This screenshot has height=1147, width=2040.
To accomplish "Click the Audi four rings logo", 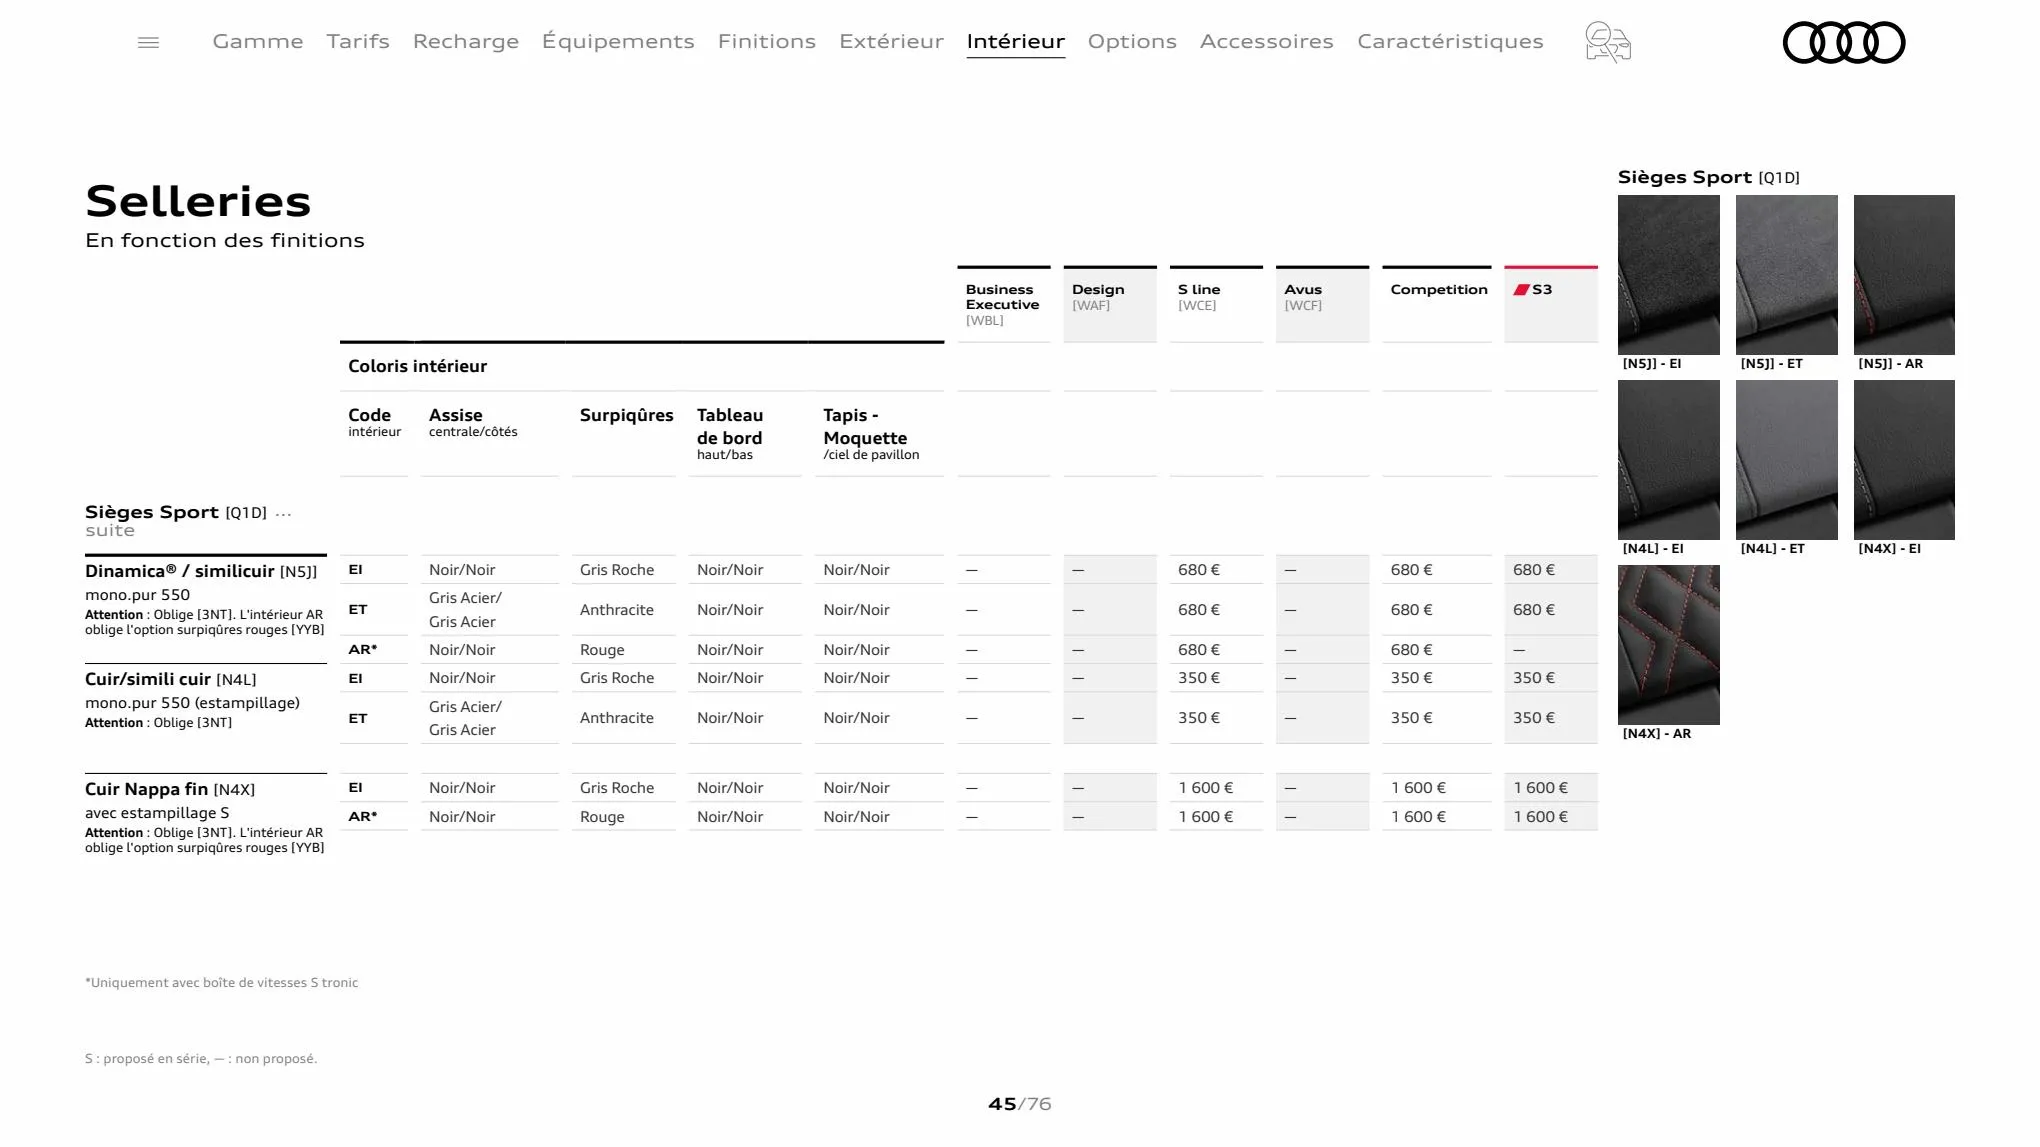I will (1844, 42).
